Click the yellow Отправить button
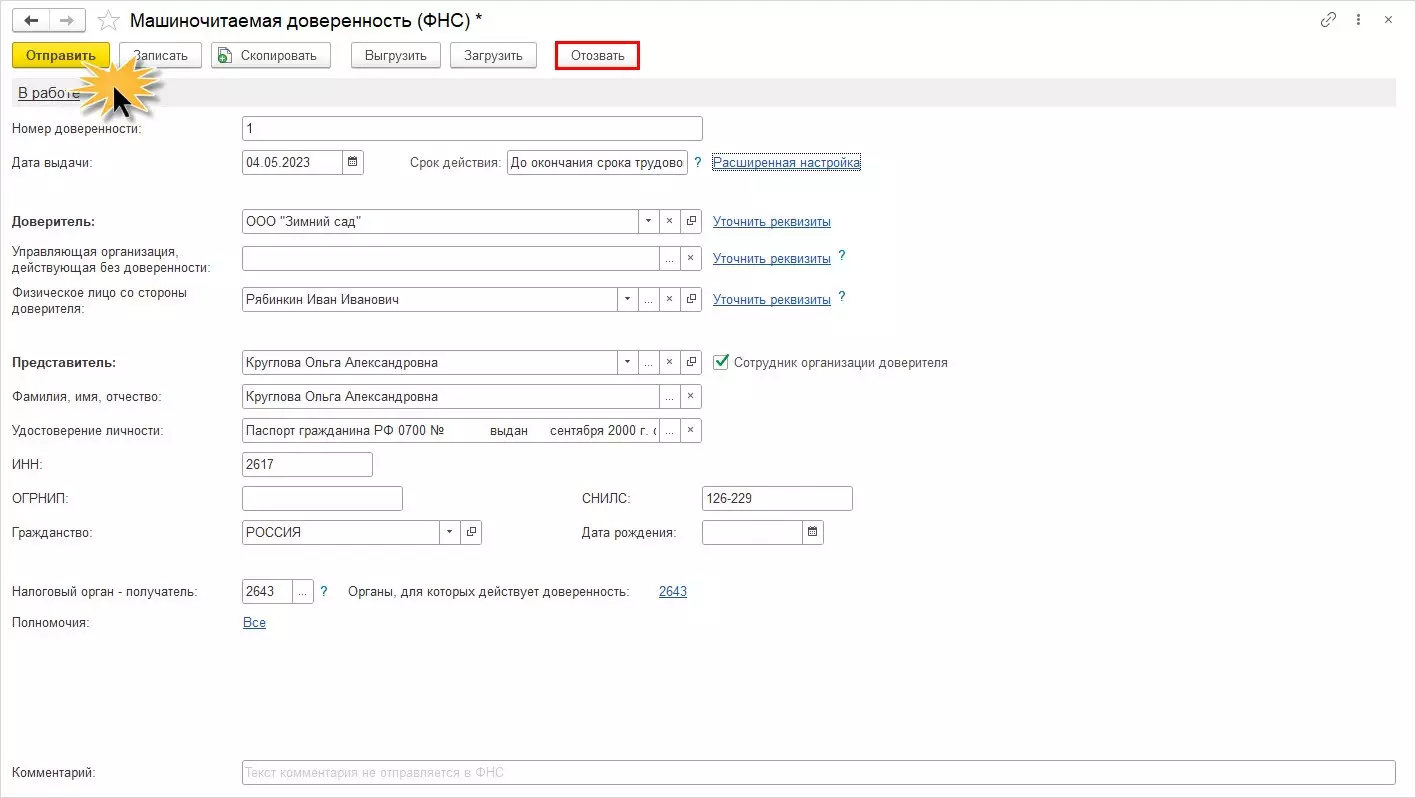Image resolution: width=1416 pixels, height=798 pixels. pos(61,55)
